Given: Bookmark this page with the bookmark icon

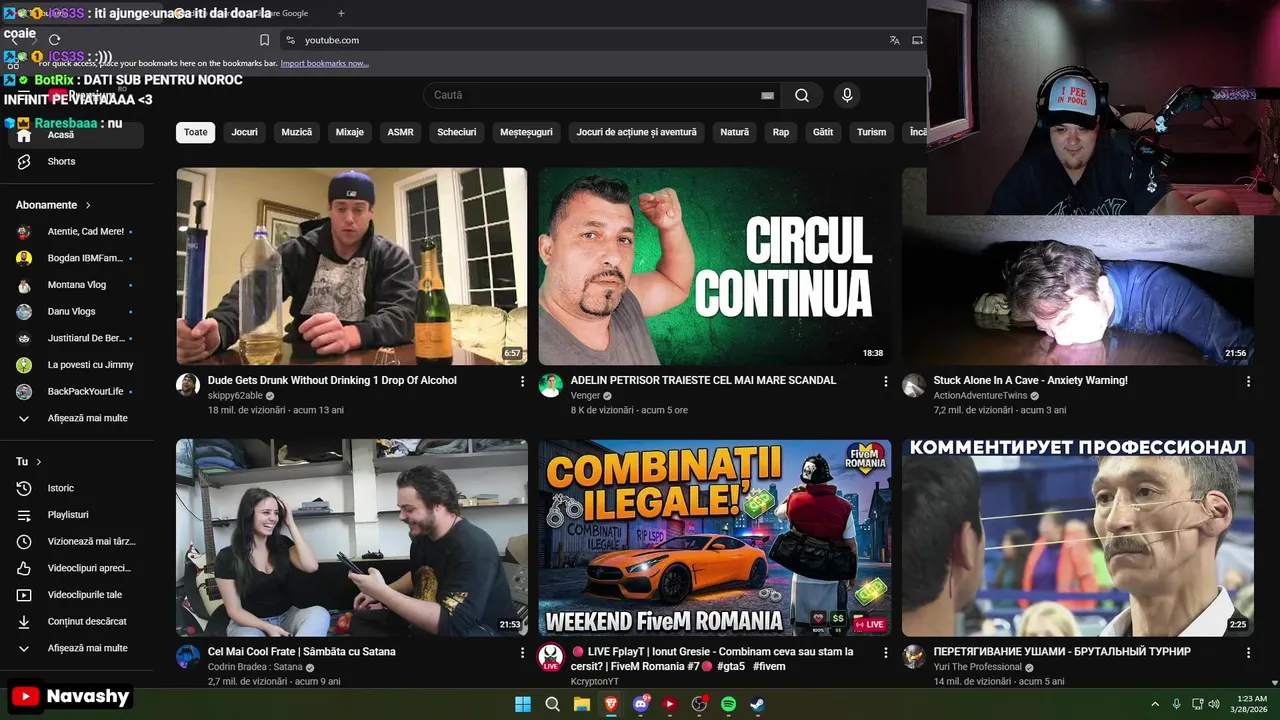Looking at the screenshot, I should [264, 40].
